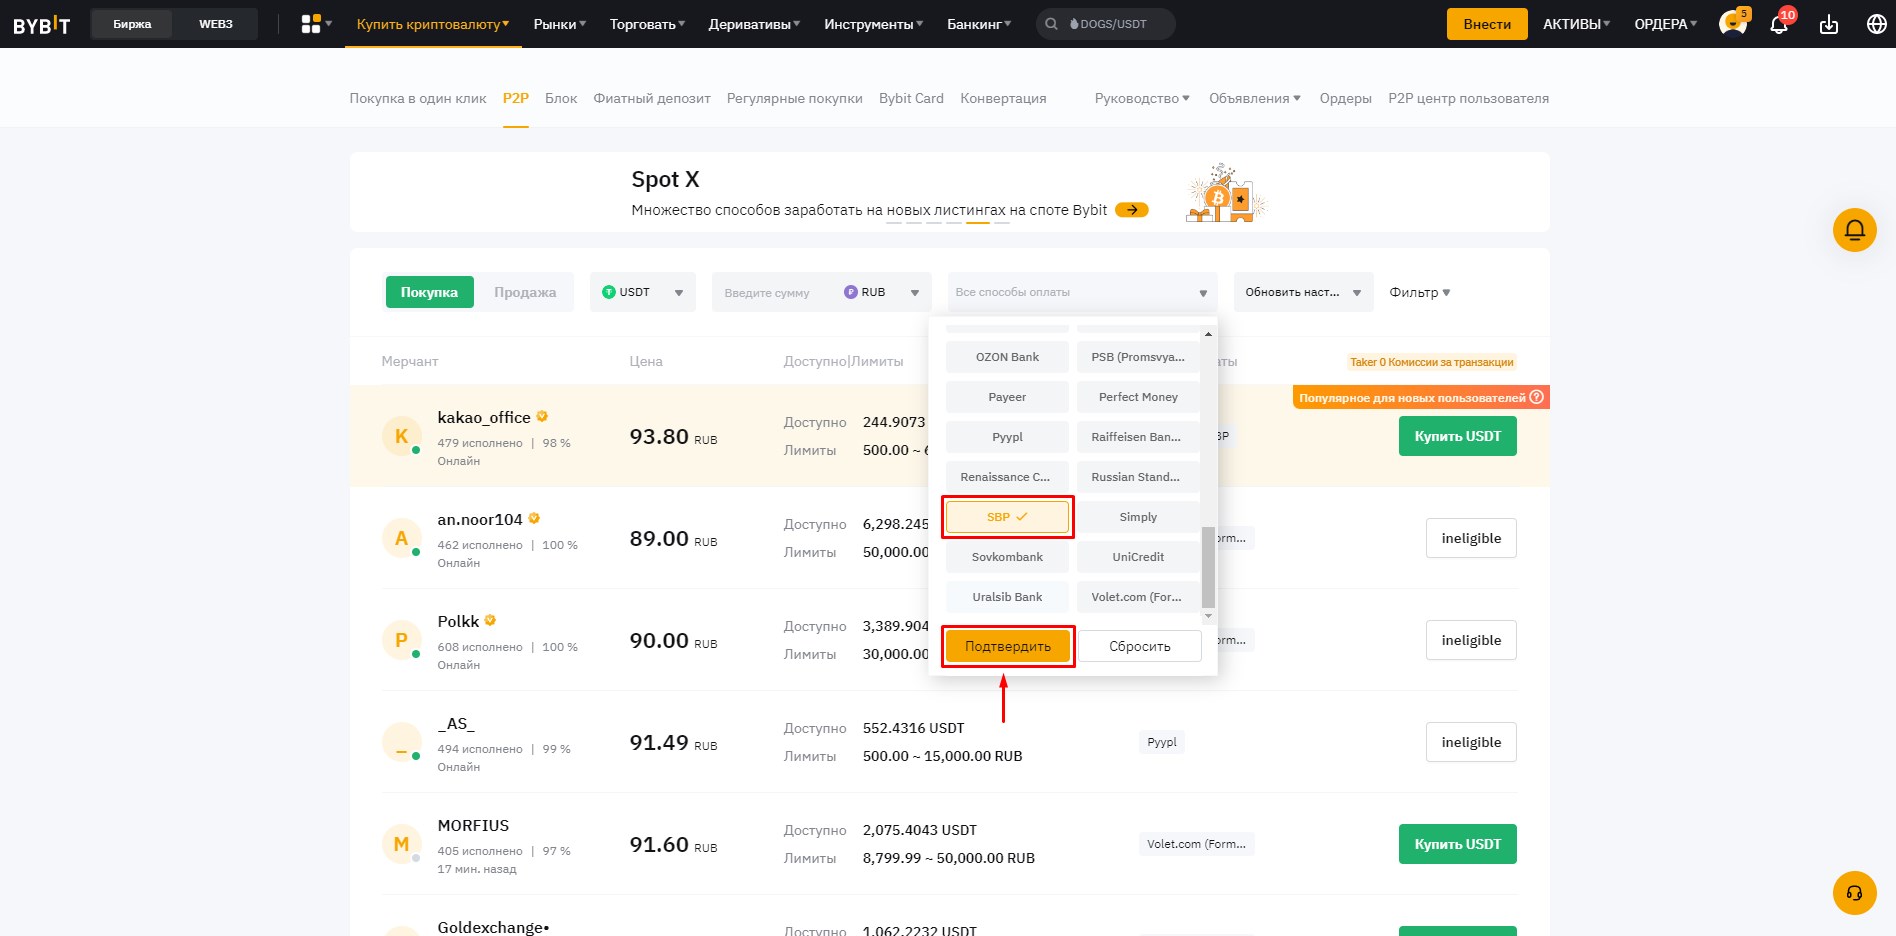Select Perfect Money payment method

[1138, 397]
